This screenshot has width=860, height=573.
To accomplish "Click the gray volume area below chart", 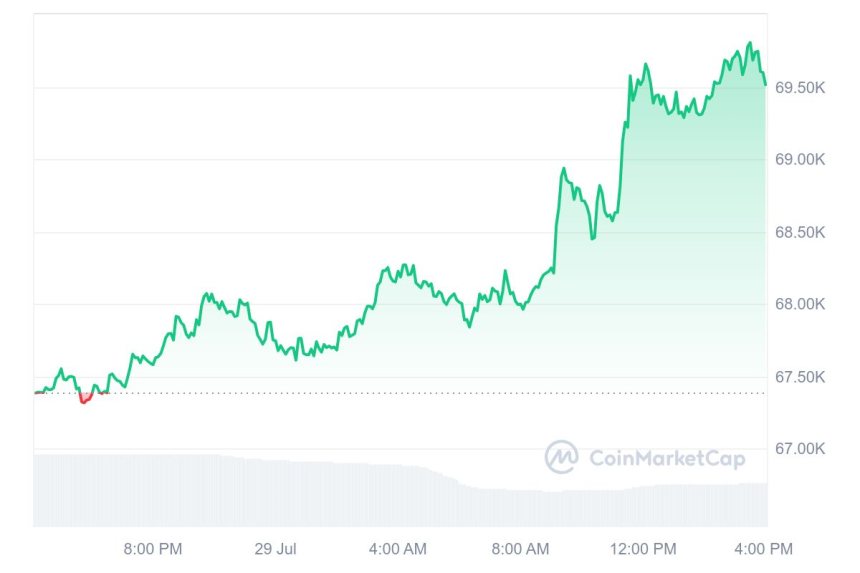I will 300,495.
